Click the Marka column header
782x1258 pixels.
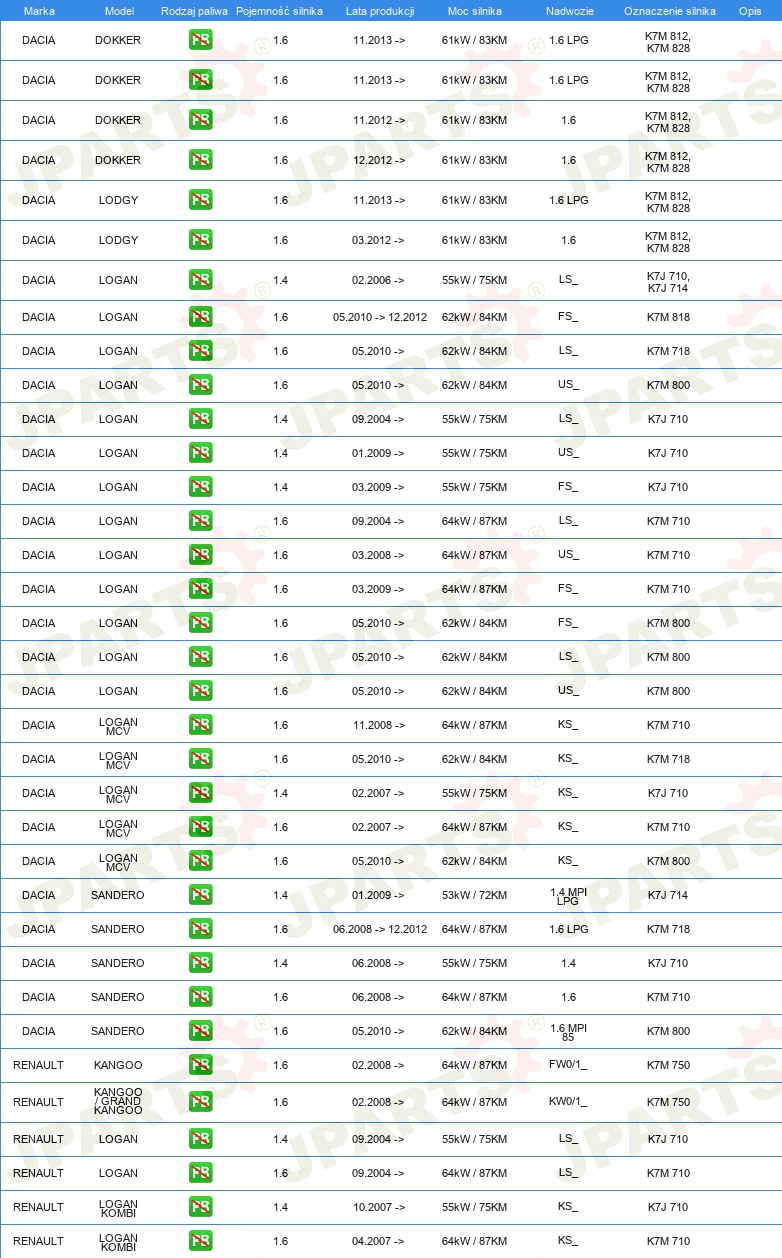pyautogui.click(x=39, y=11)
